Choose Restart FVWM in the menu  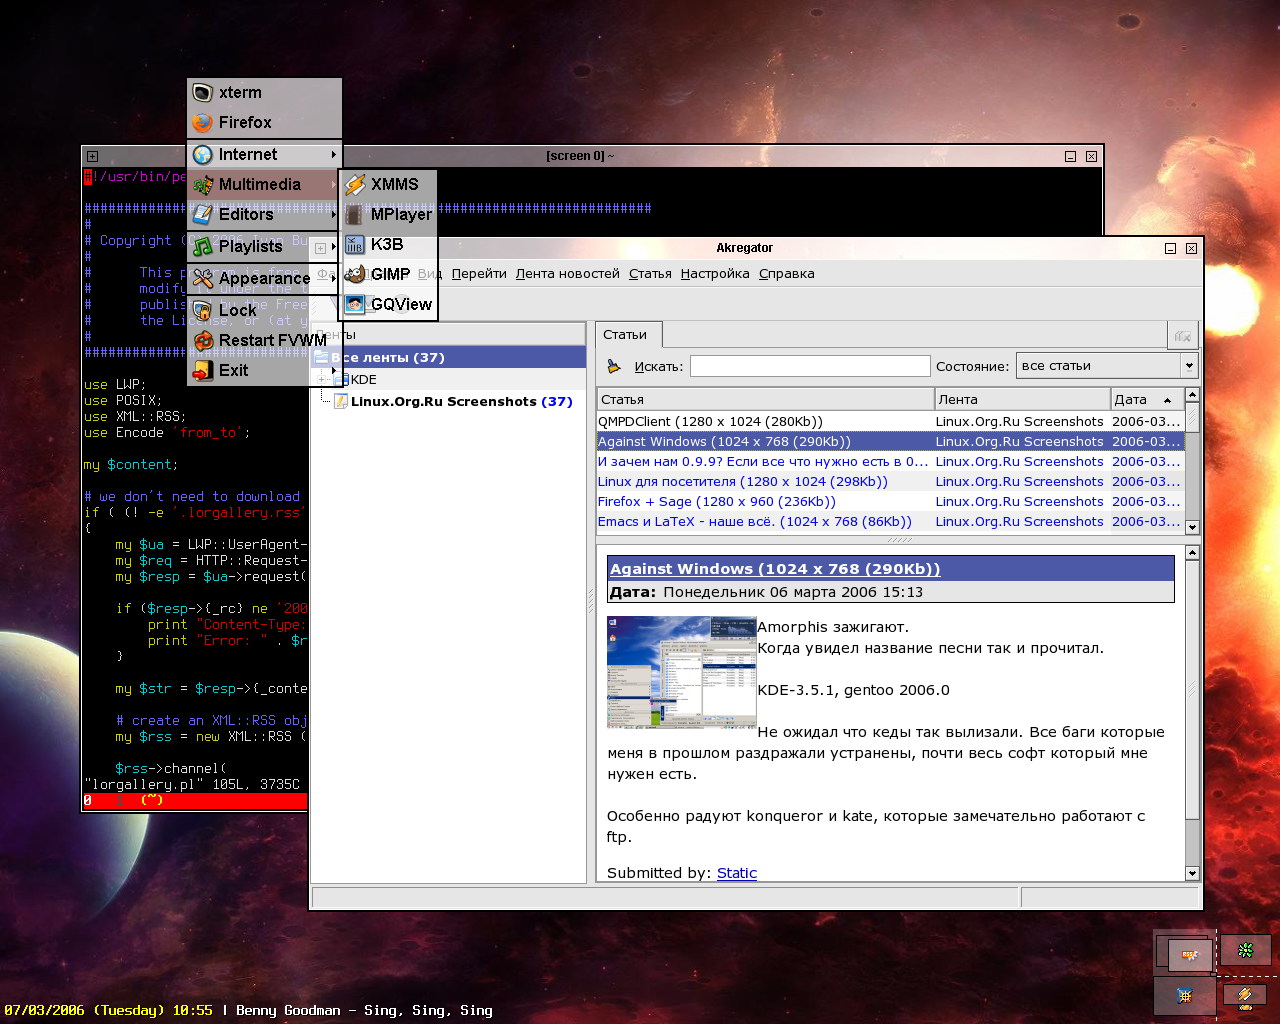tap(264, 341)
